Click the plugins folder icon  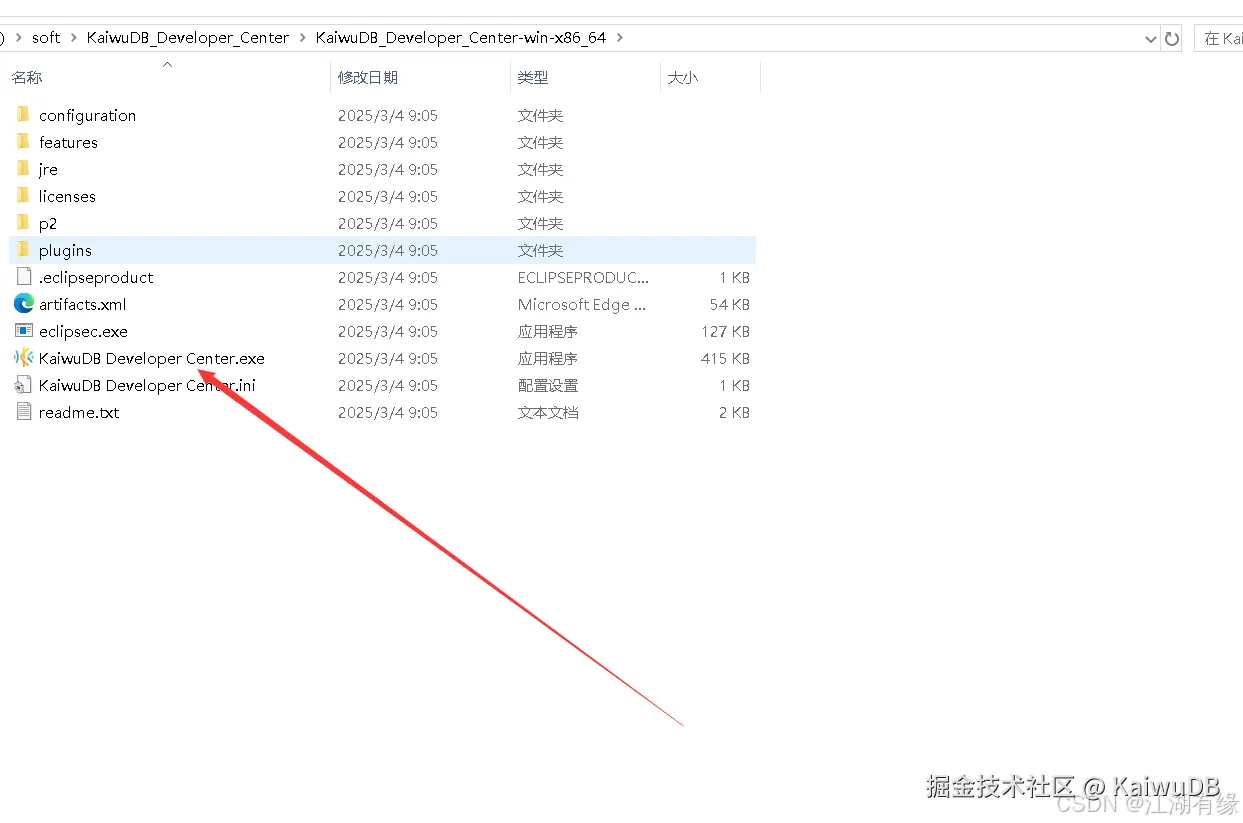point(24,250)
